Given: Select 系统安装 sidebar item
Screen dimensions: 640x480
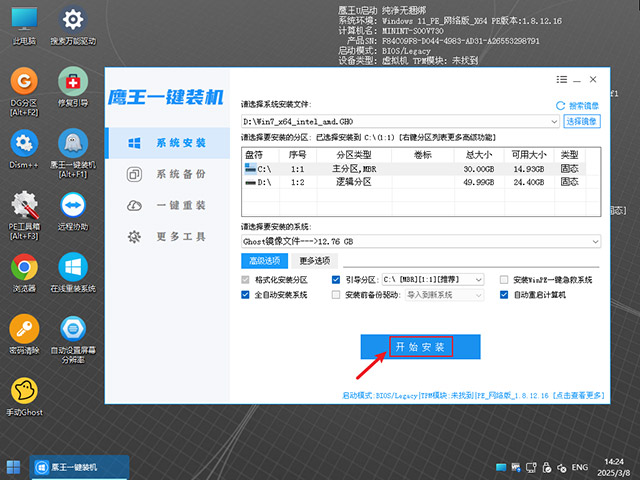Looking at the screenshot, I should coord(168,143).
